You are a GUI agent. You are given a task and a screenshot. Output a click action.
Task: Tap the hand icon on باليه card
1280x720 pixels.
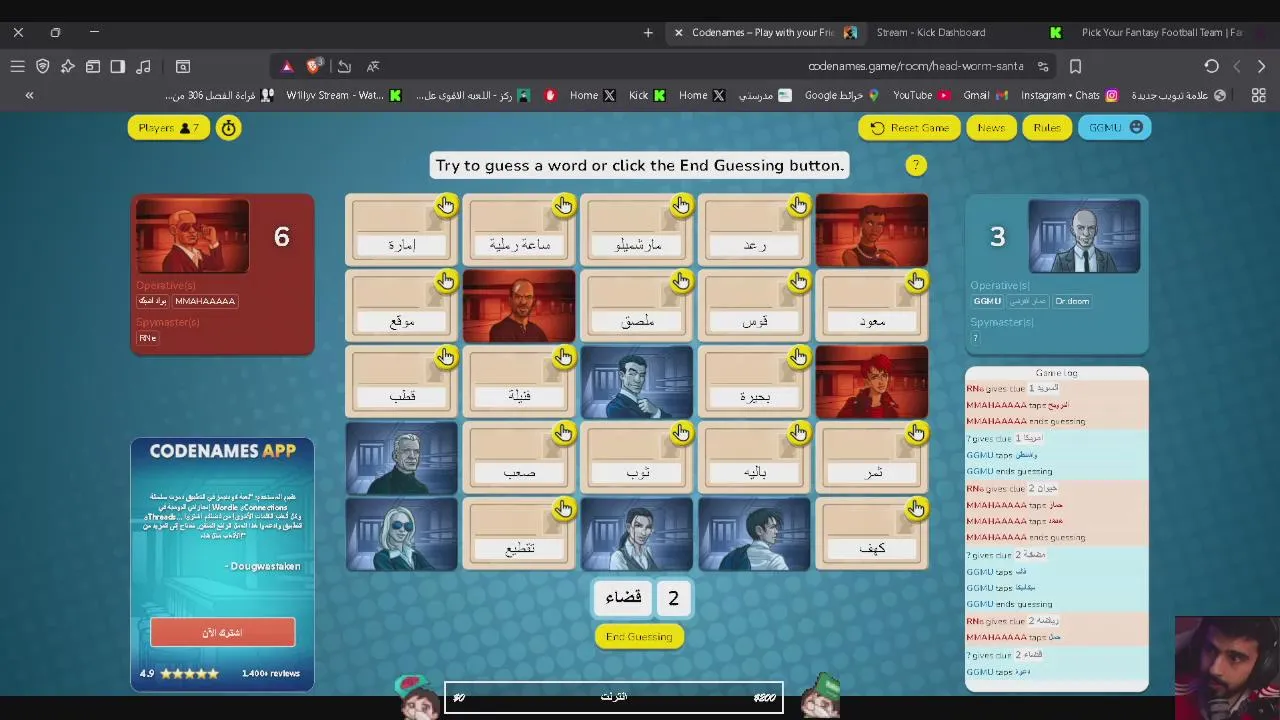(x=798, y=433)
